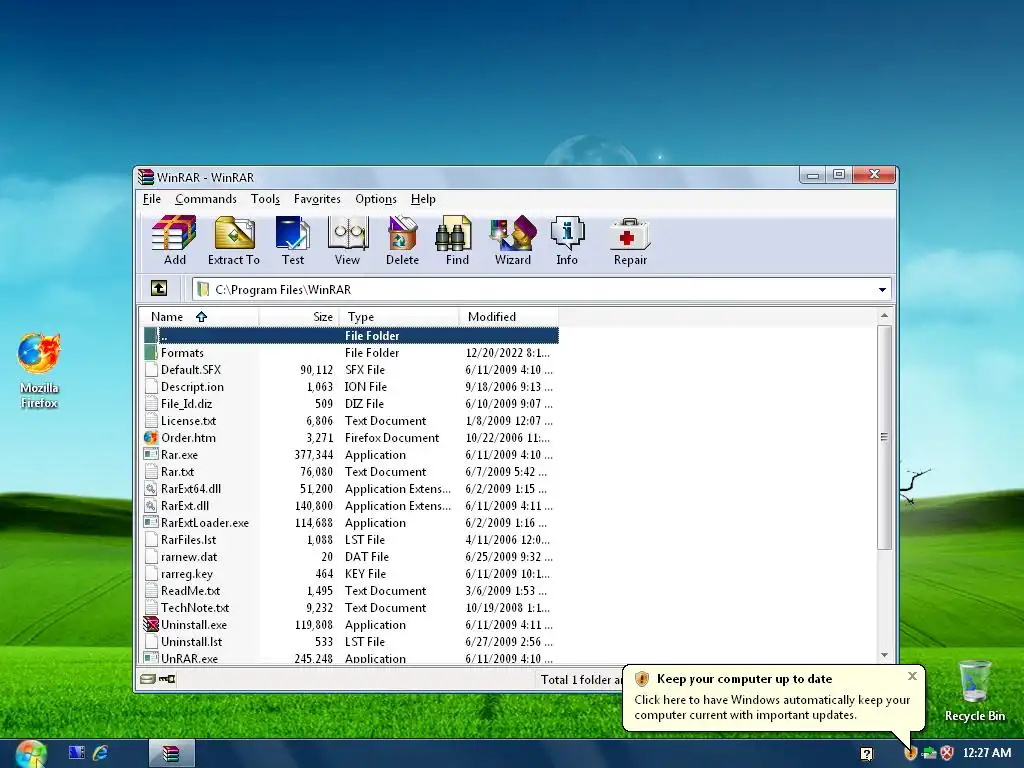1024x768 pixels.
Task: Click the drive icon in status bar
Action: pyautogui.click(x=148, y=679)
